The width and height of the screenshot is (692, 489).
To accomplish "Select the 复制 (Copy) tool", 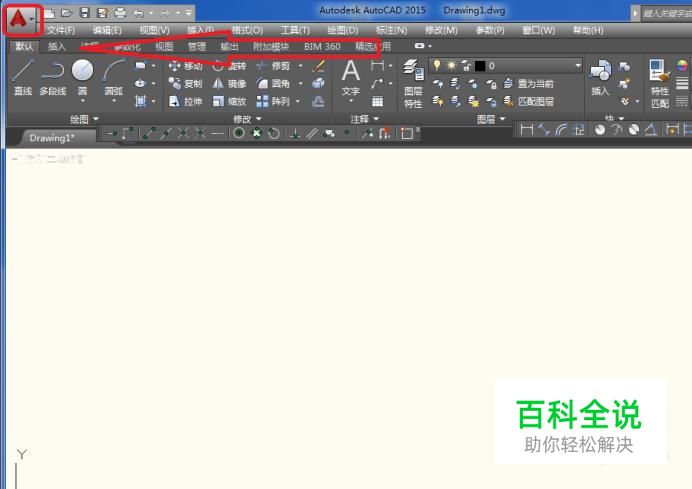I will point(185,83).
